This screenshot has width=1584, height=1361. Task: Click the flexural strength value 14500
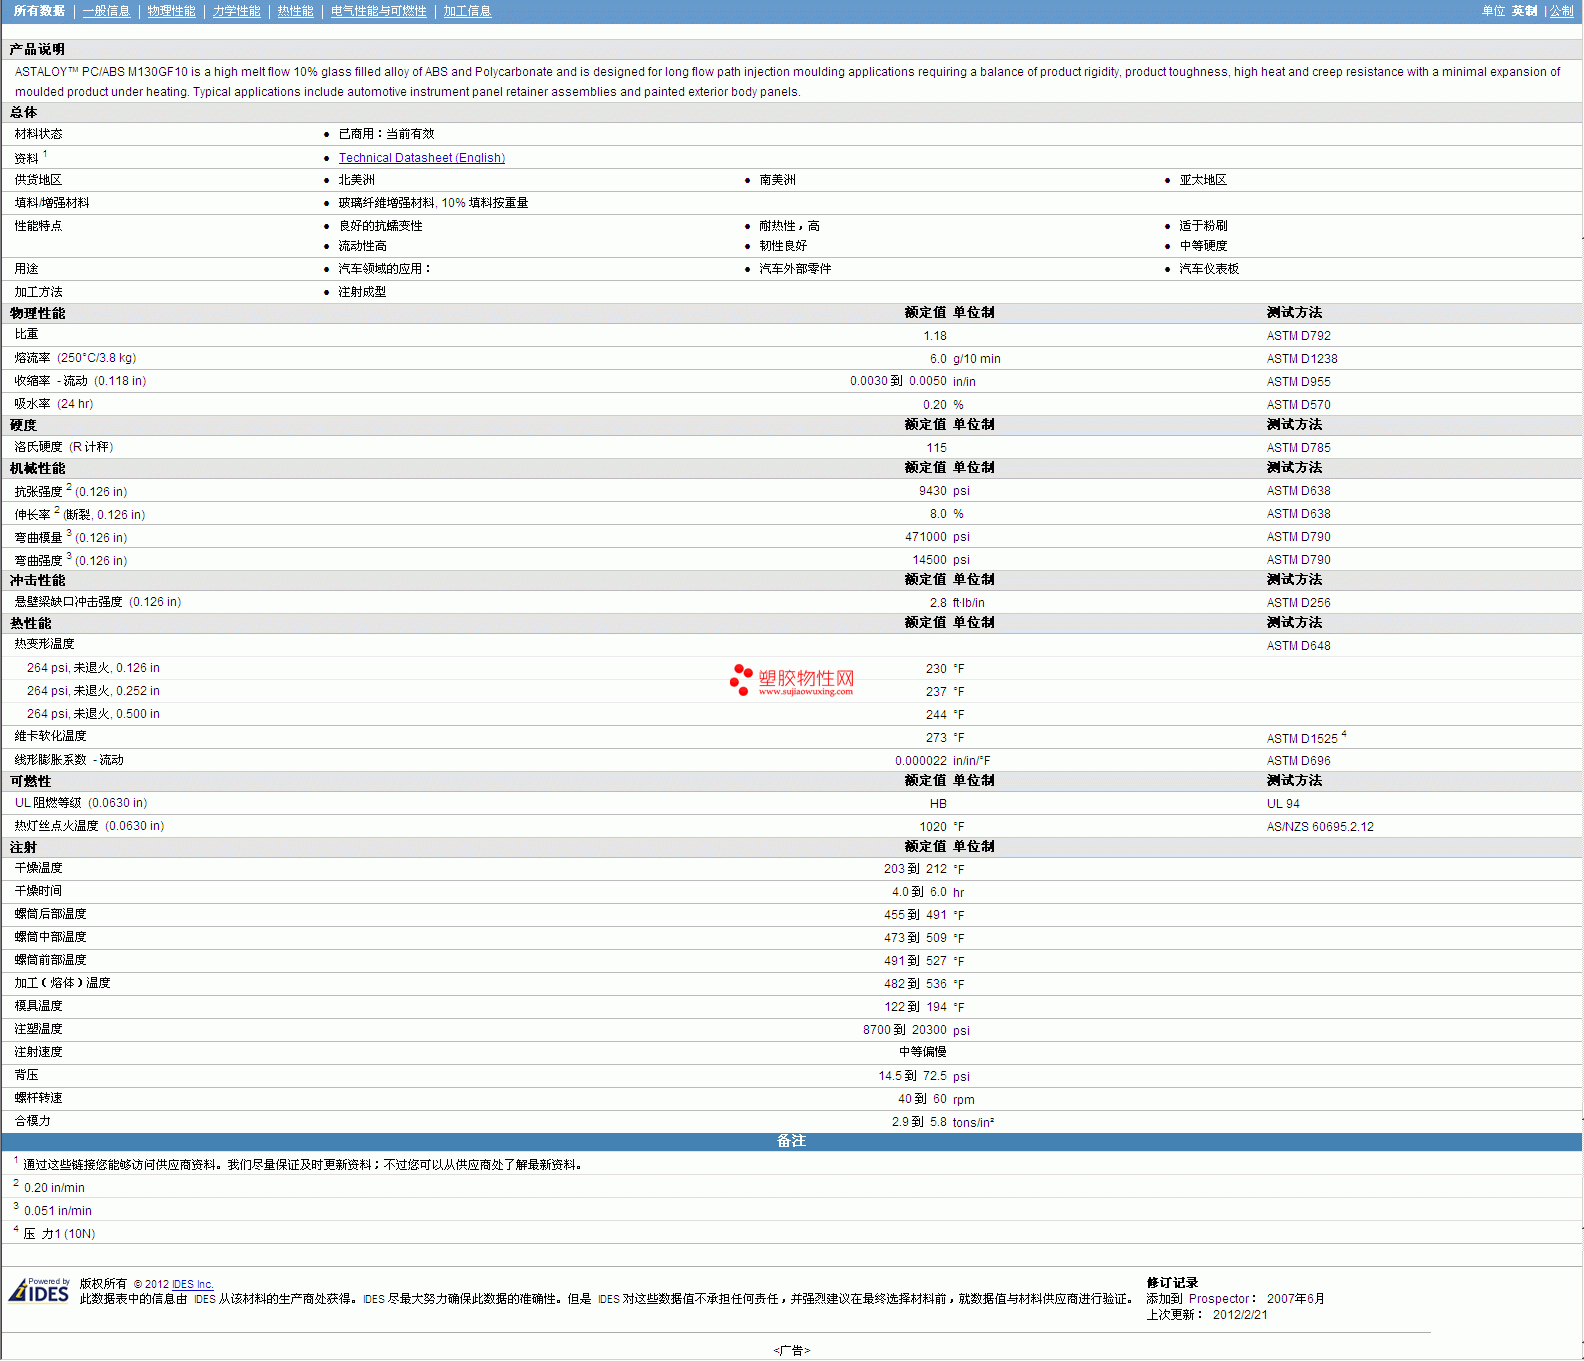tap(930, 560)
